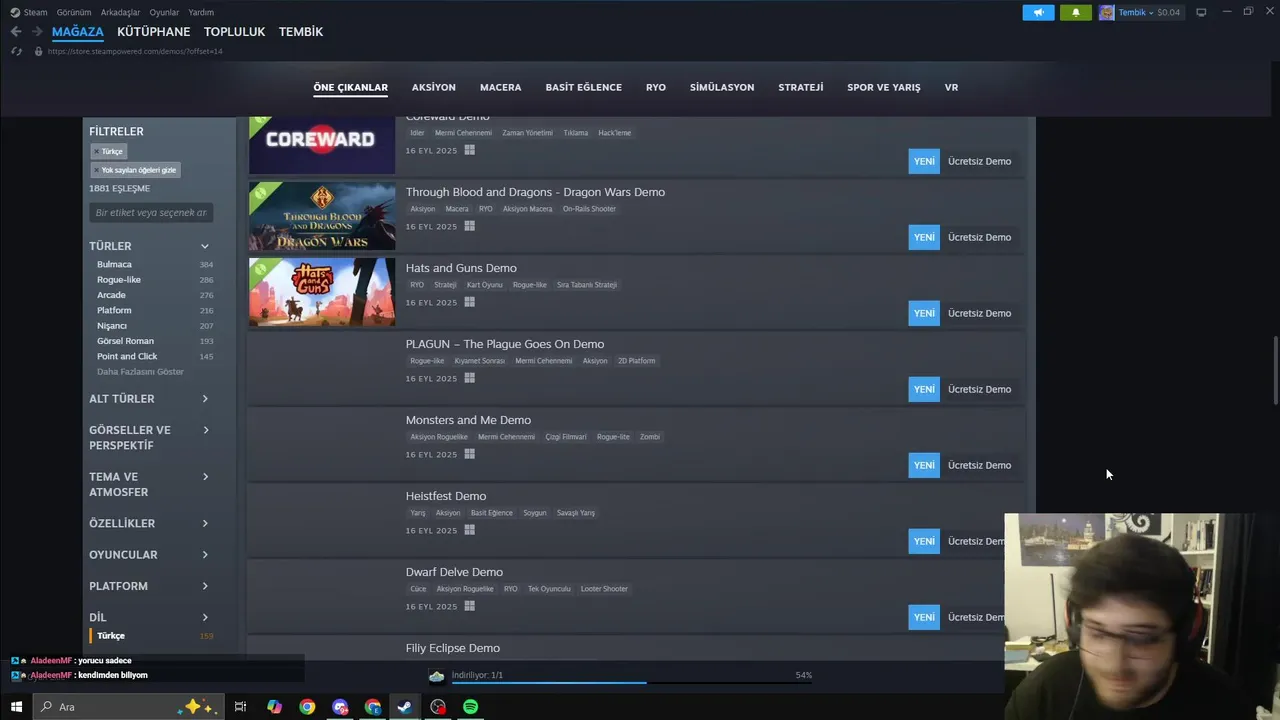Viewport: 1280px width, 720px height.
Task: Click the page vertical scrollbar thumb
Action: pos(1274,371)
